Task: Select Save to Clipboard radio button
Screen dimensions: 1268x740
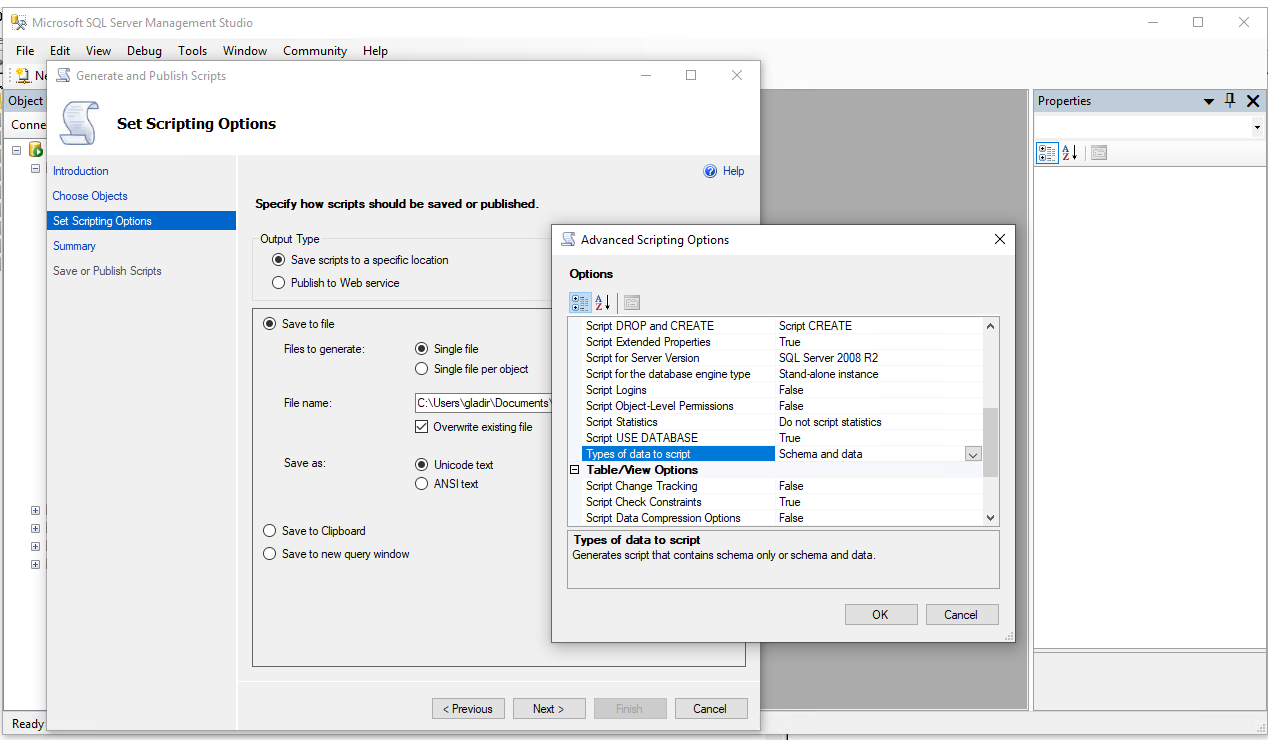Action: 269,531
